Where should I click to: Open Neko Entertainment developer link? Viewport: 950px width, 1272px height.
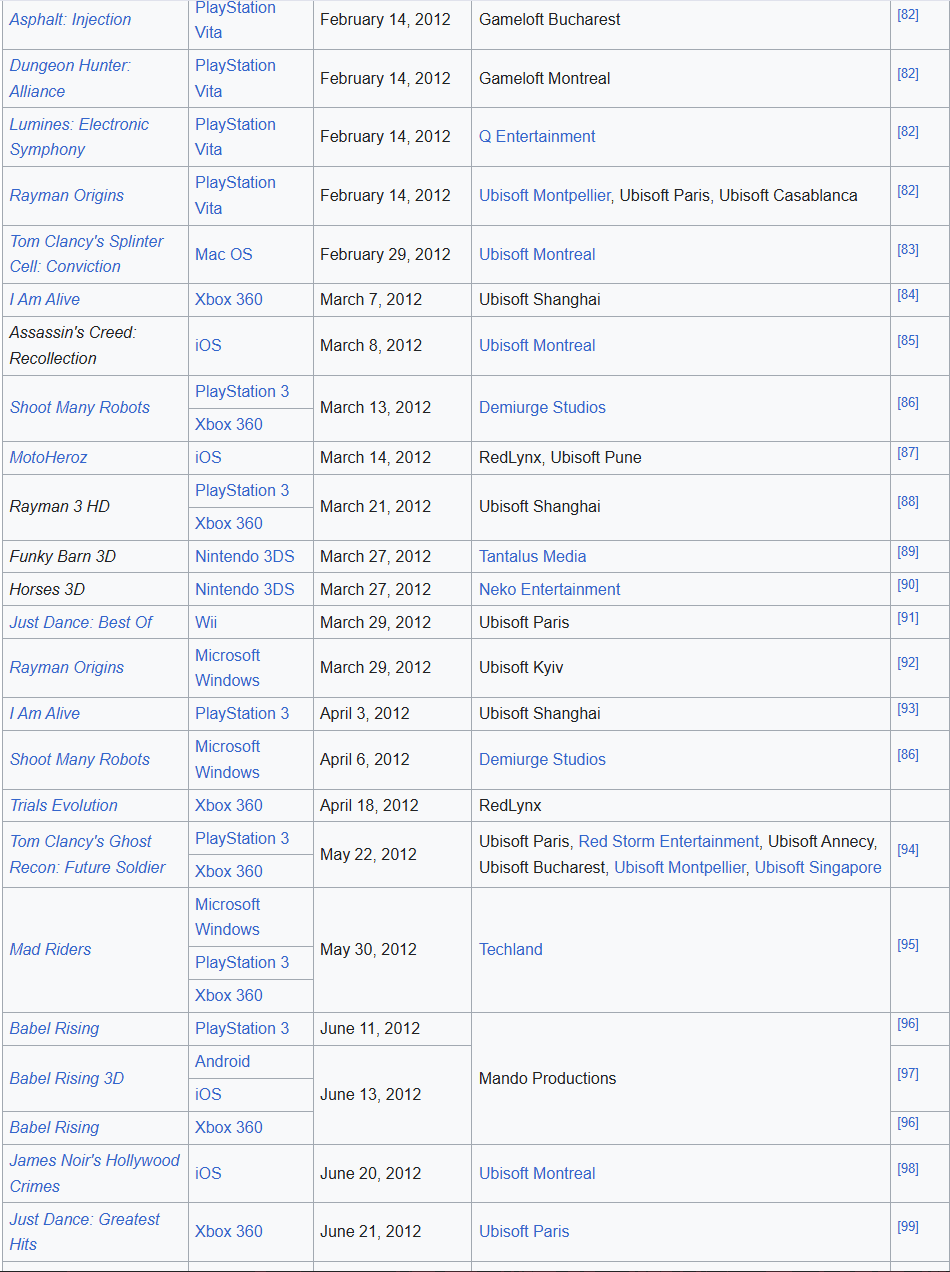pyautogui.click(x=550, y=589)
